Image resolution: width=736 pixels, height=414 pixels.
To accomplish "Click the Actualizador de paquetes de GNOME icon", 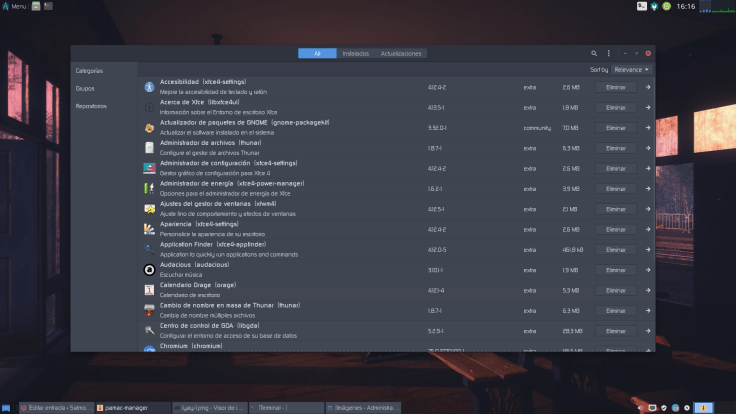I will (x=149, y=128).
